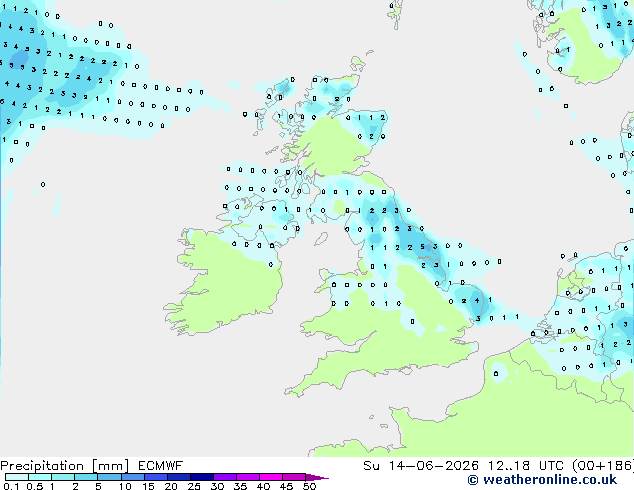This screenshot has height=490, width=634.
Task: Select the 20–25 mm legend swatch
Action: [x=178, y=477]
